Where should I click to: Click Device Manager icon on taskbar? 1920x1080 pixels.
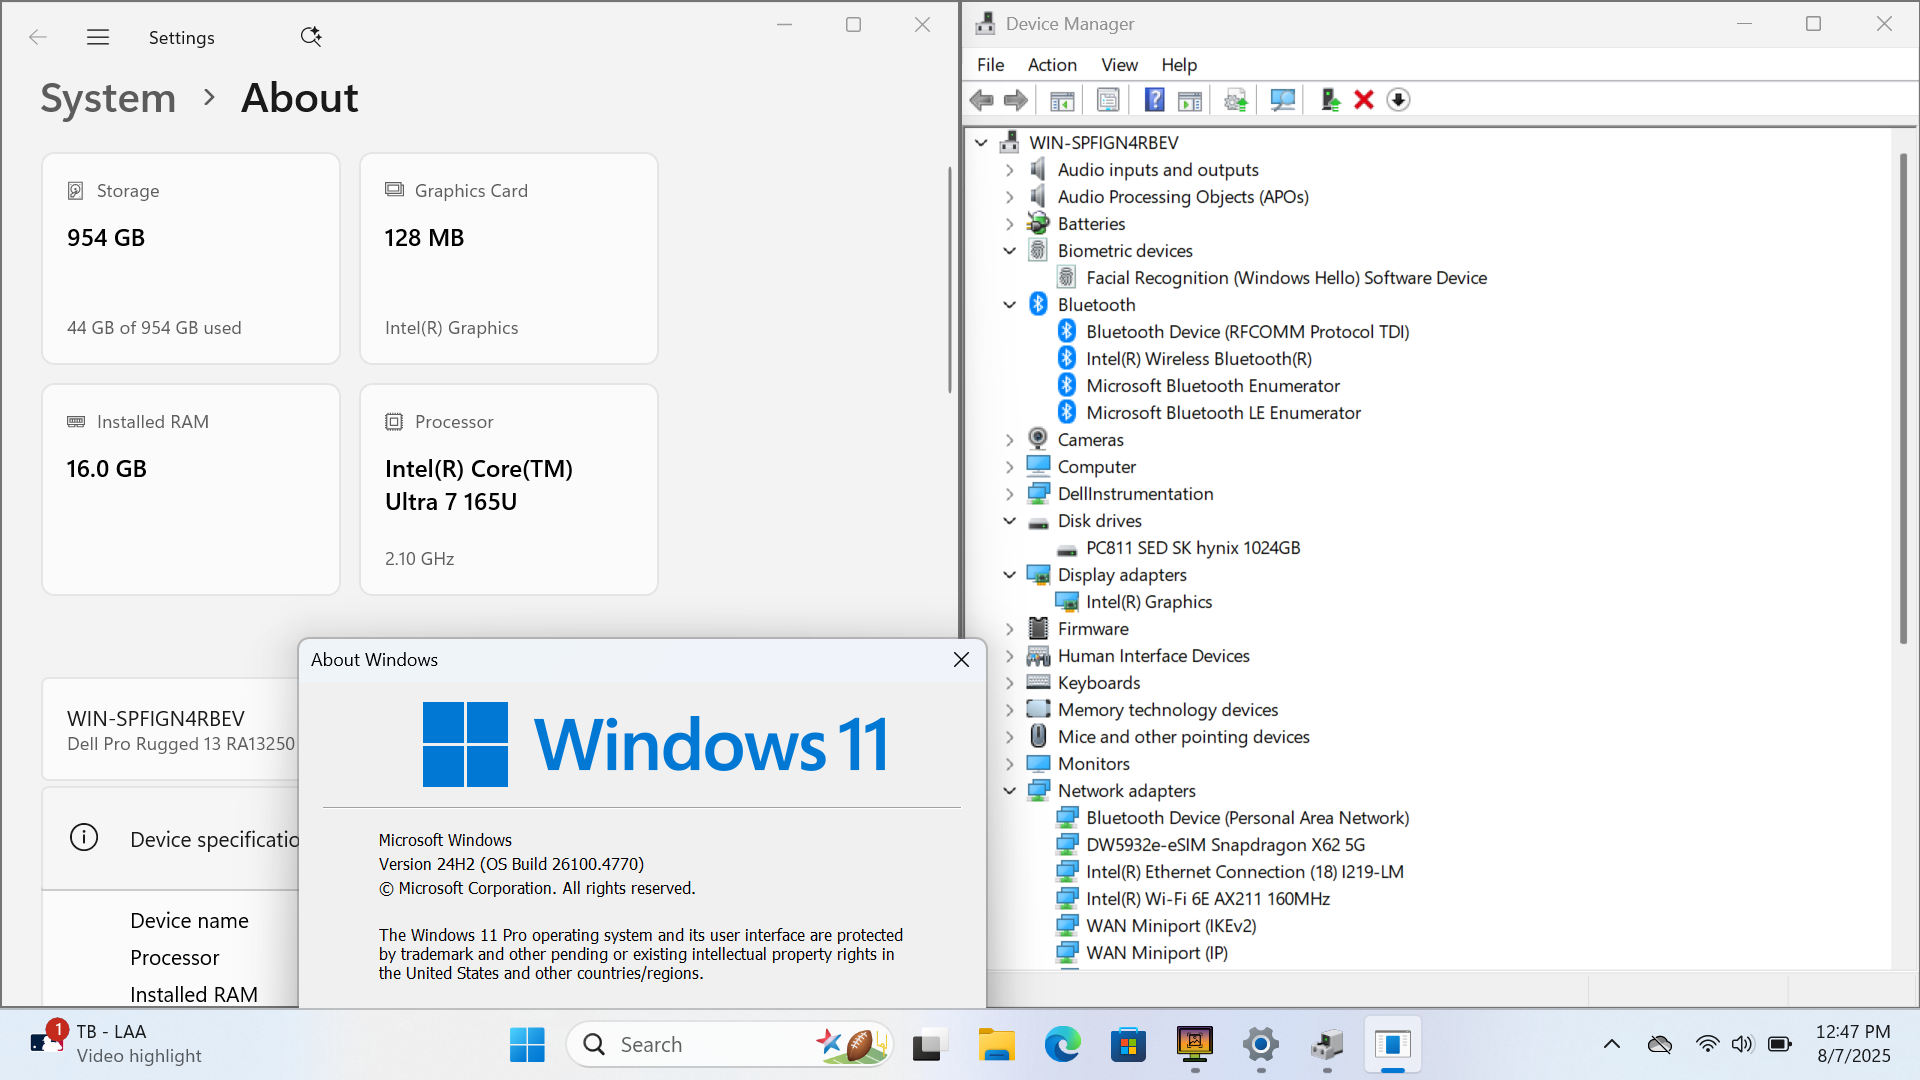[x=1327, y=1044]
